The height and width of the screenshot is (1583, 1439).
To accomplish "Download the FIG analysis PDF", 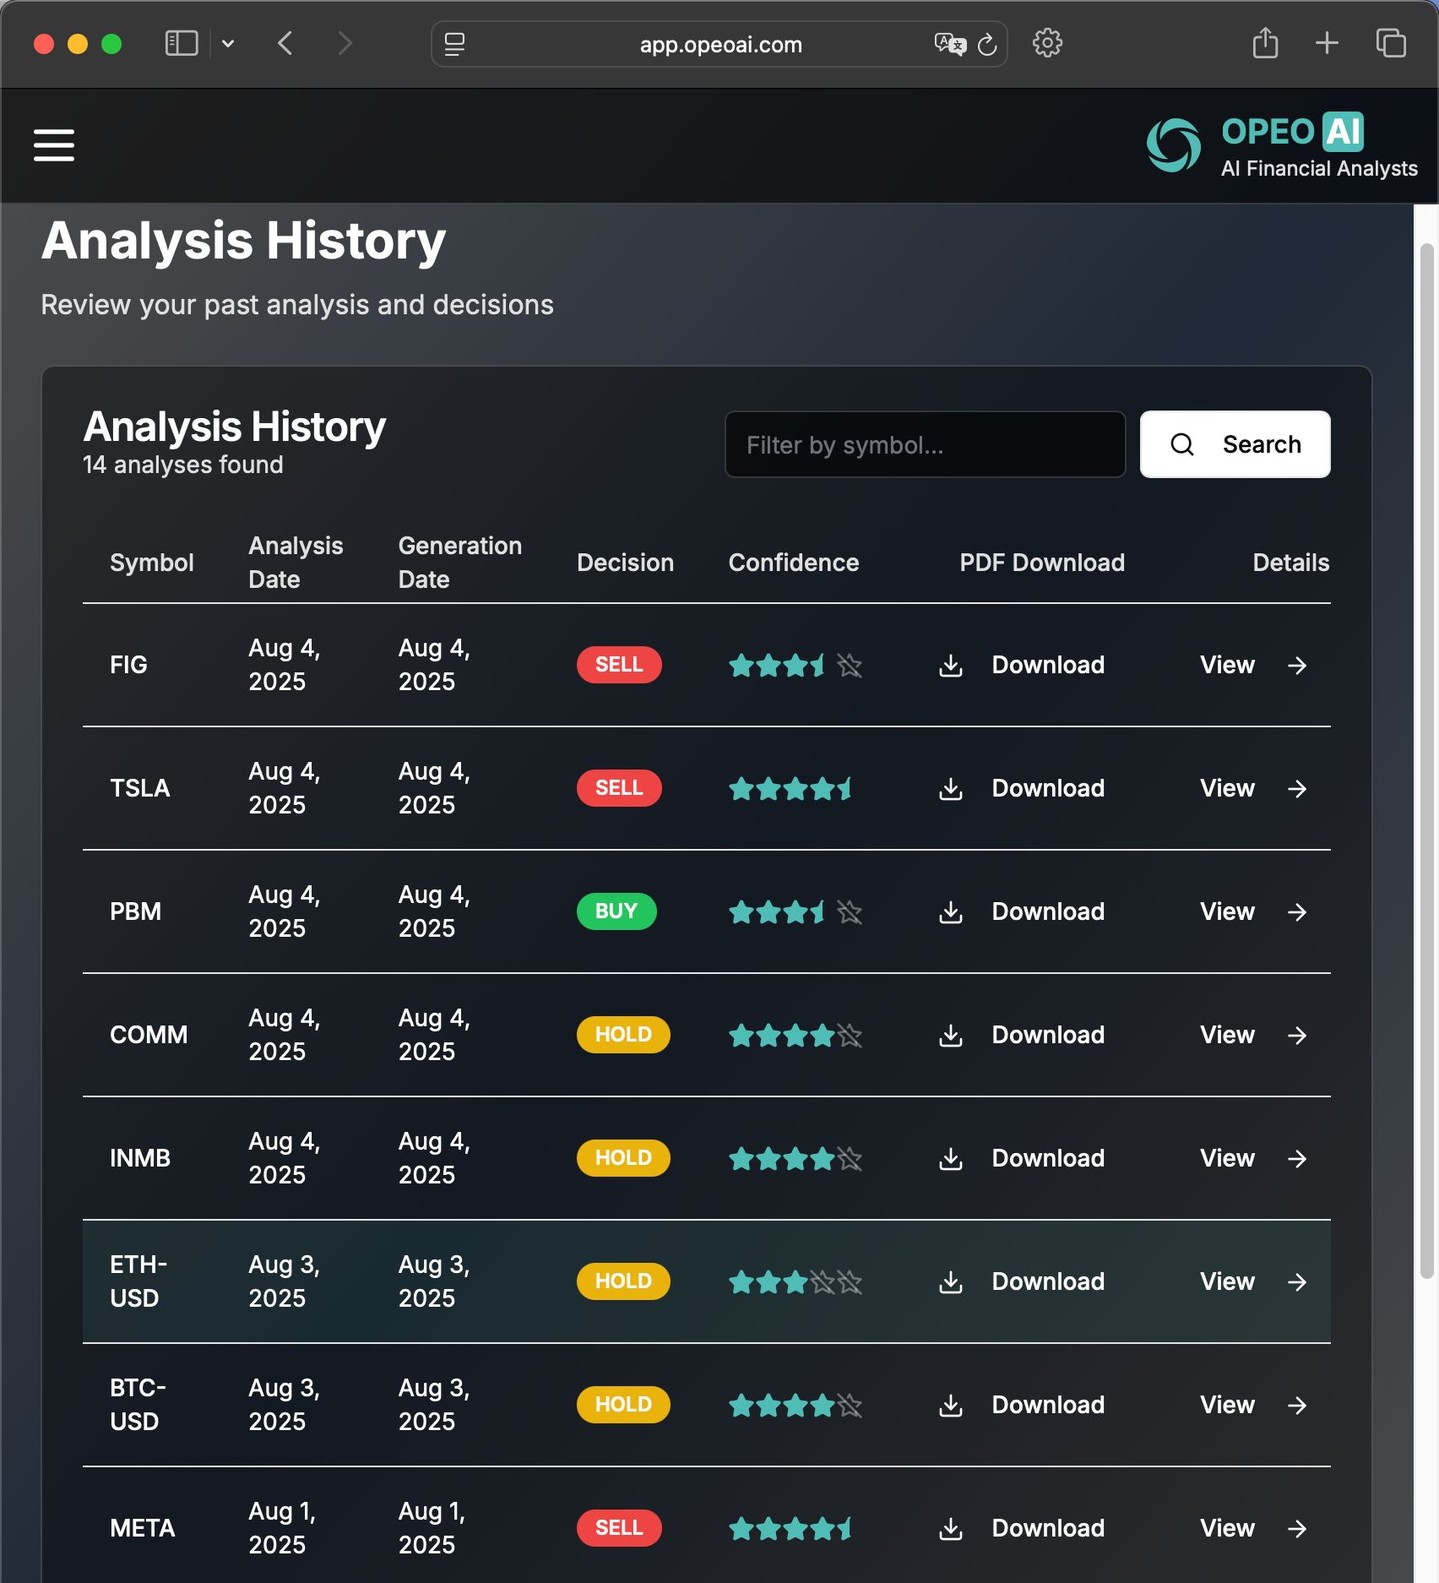I will click(1021, 665).
